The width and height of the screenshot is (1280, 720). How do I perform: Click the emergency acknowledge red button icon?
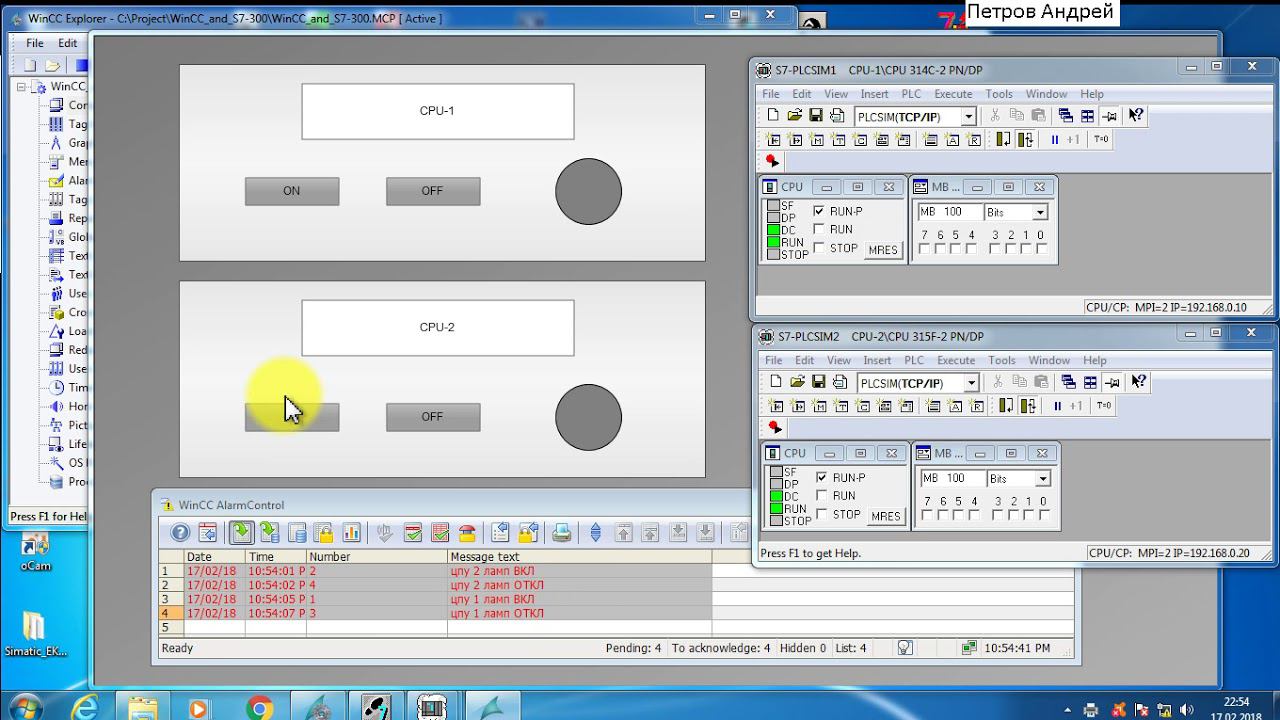[467, 533]
